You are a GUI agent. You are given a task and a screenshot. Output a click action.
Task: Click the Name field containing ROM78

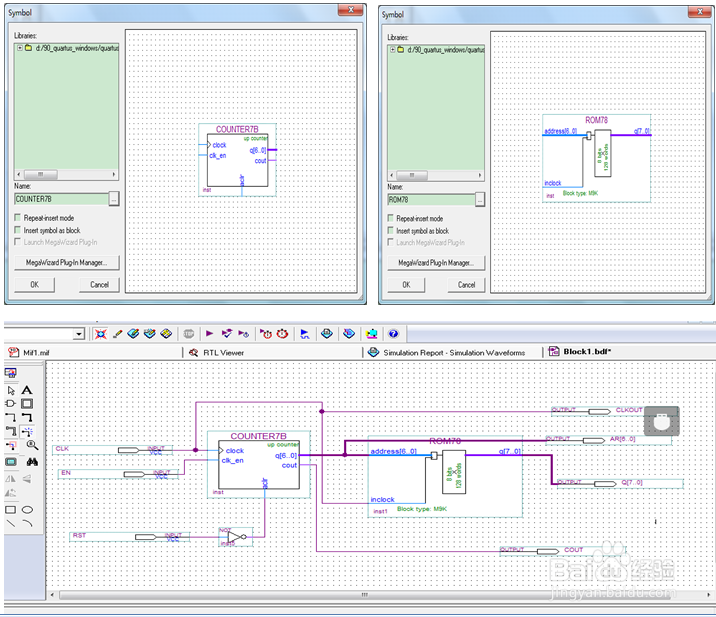(x=431, y=200)
